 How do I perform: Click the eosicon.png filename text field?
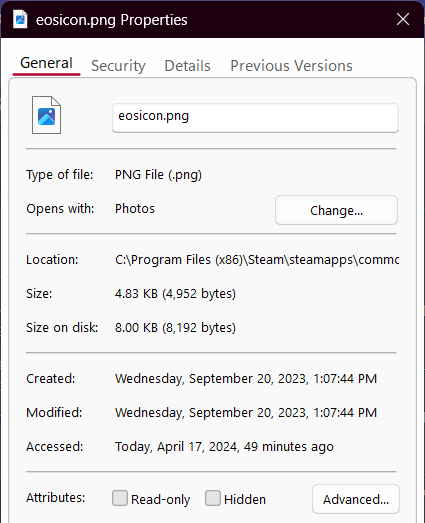pos(256,118)
